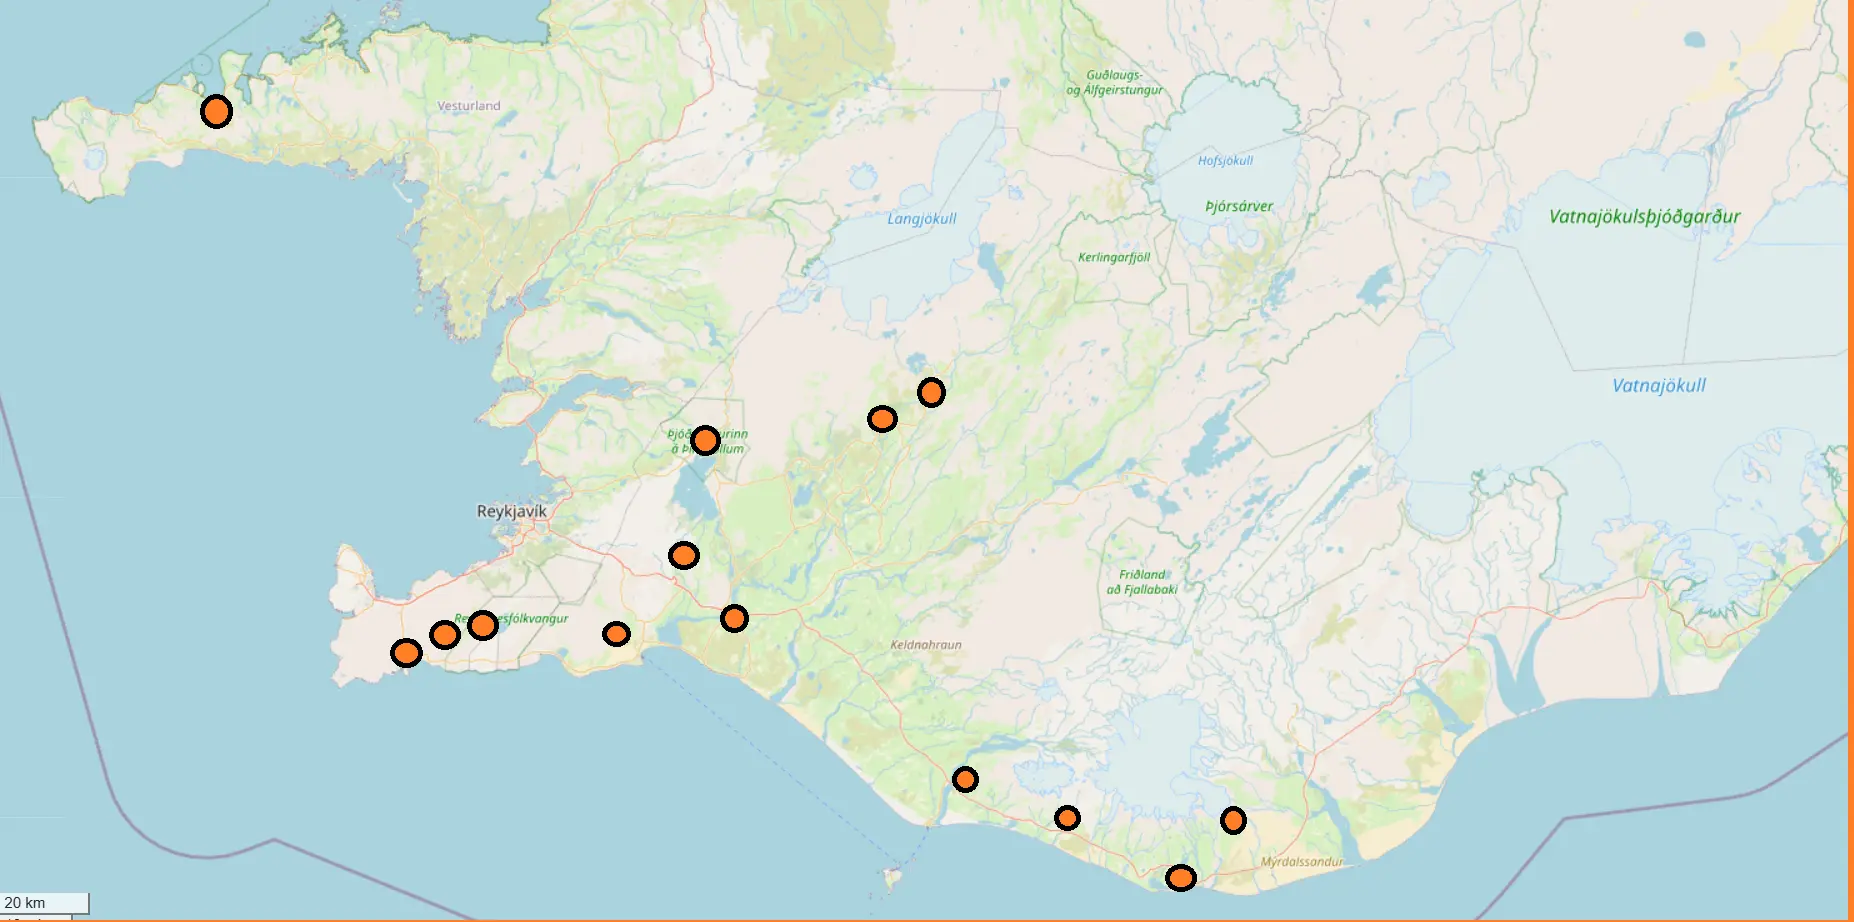The width and height of the screenshot is (1854, 922).
Task: Click the marker on the river mouth south of Keldnahraun
Action: [965, 779]
